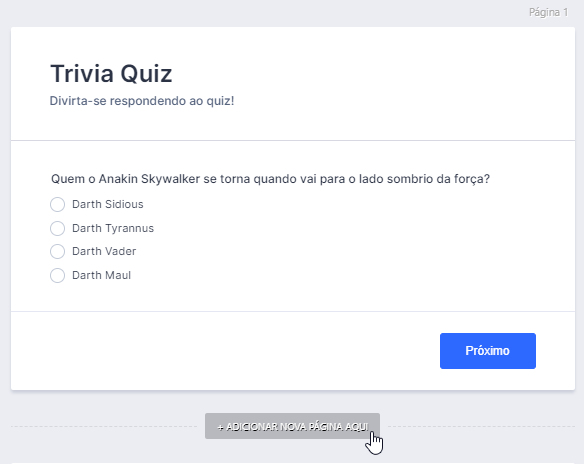Click the Darth Vader answer label
The height and width of the screenshot is (464, 584).
[x=104, y=251]
